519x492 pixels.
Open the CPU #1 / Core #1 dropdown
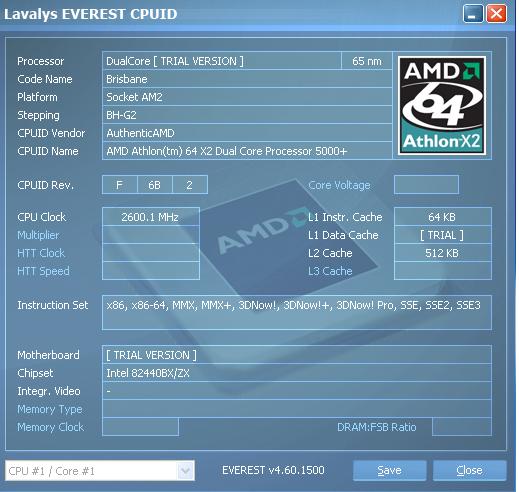click(x=100, y=471)
